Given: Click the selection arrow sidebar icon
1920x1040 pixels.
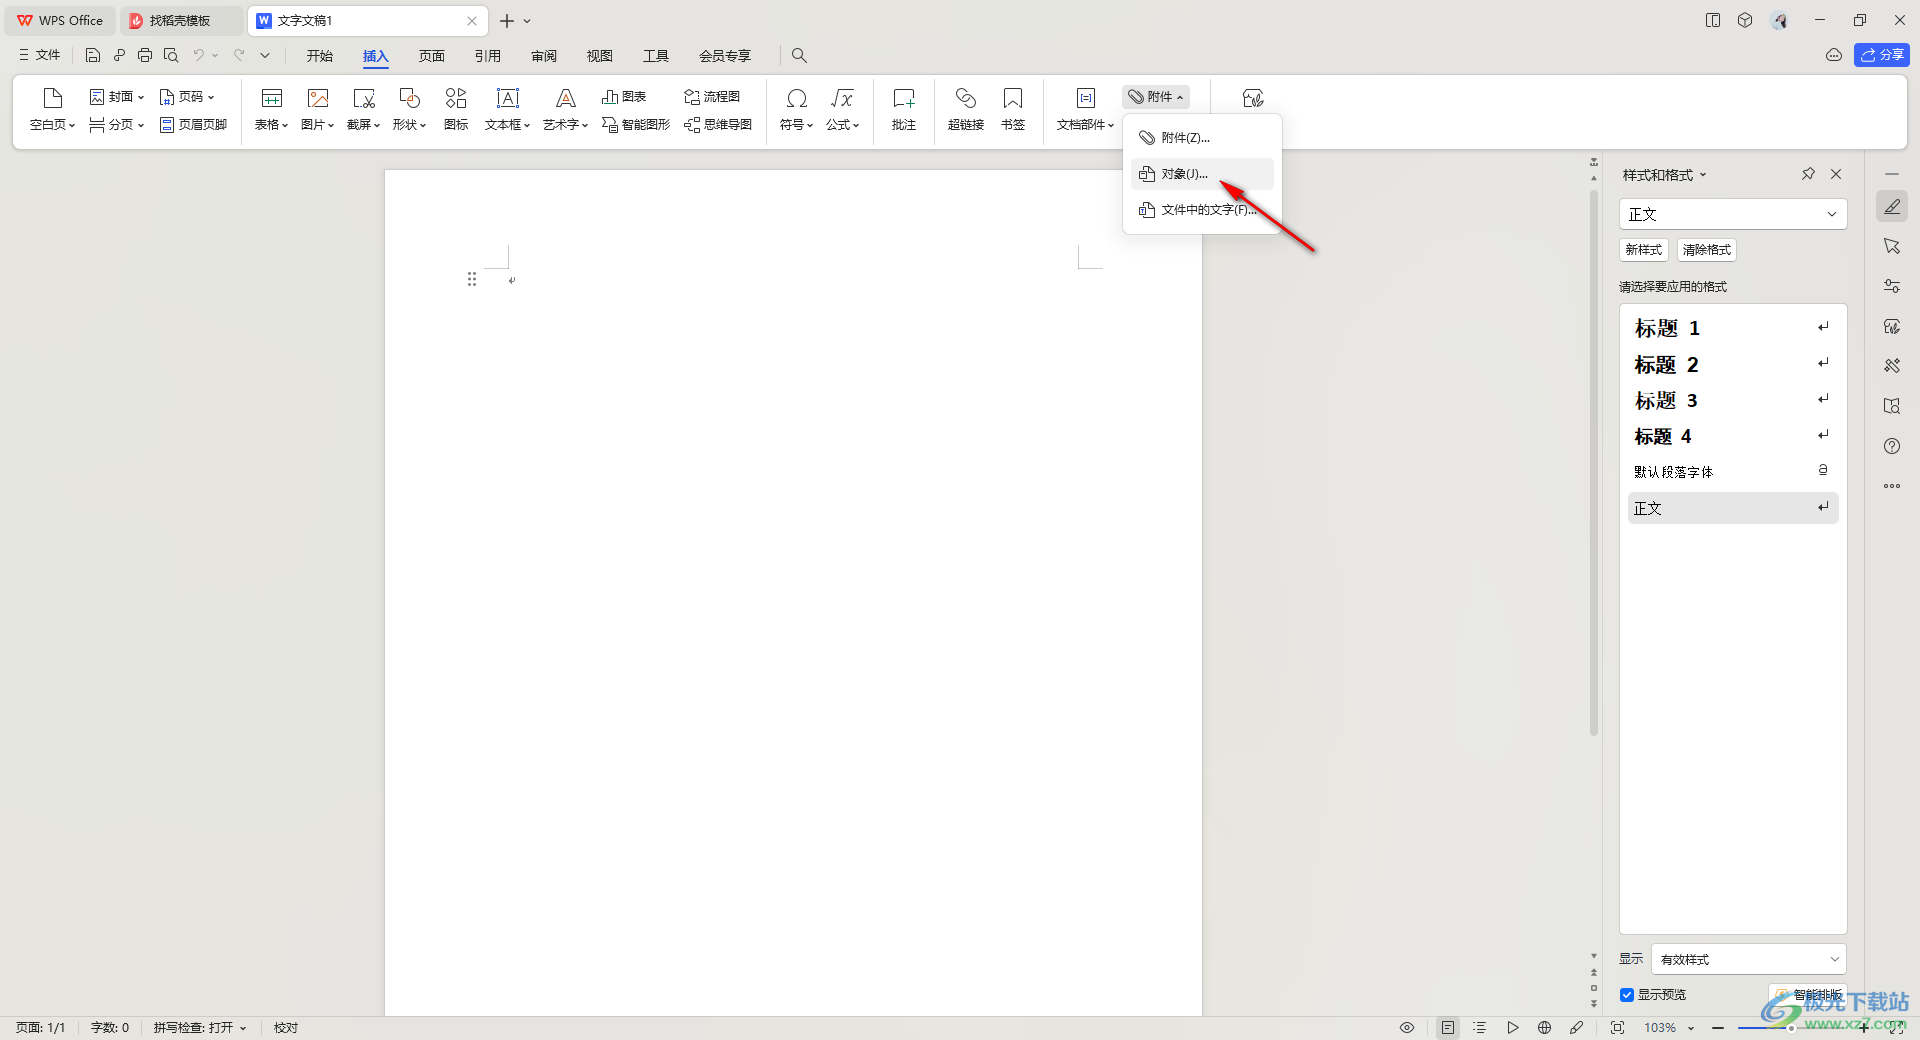Looking at the screenshot, I should coord(1892,246).
